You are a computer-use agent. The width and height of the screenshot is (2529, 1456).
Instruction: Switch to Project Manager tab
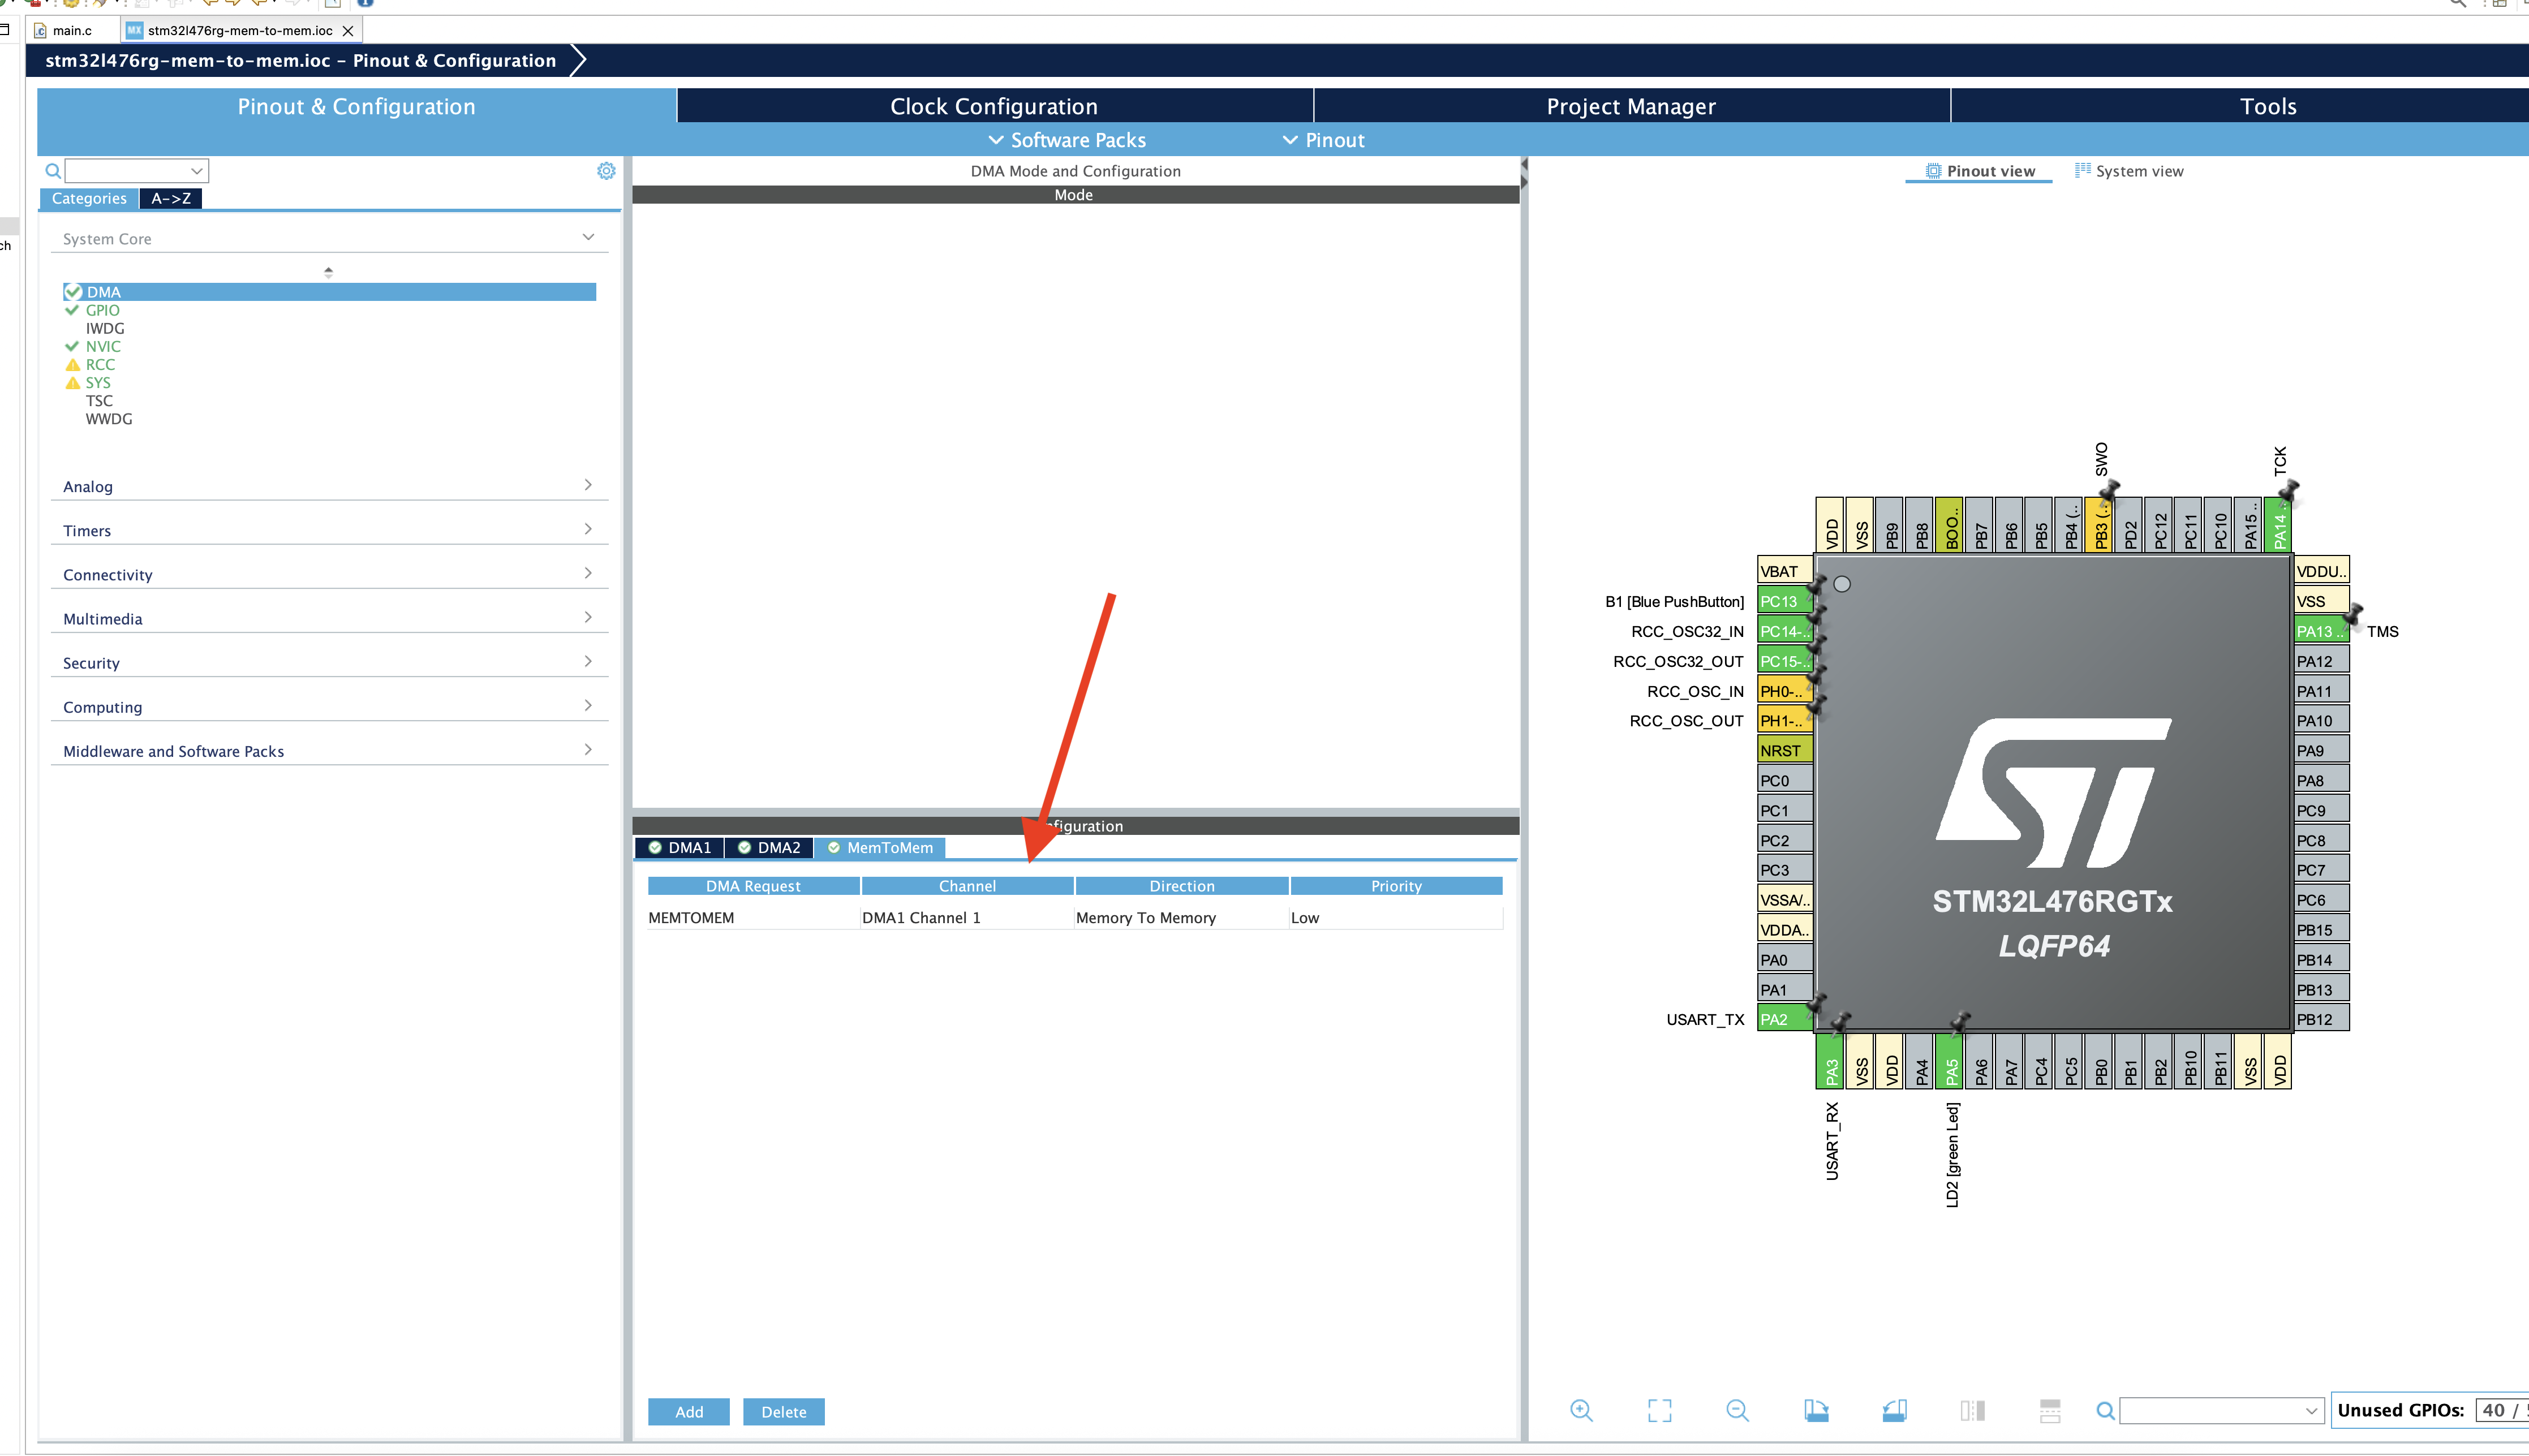1631,106
